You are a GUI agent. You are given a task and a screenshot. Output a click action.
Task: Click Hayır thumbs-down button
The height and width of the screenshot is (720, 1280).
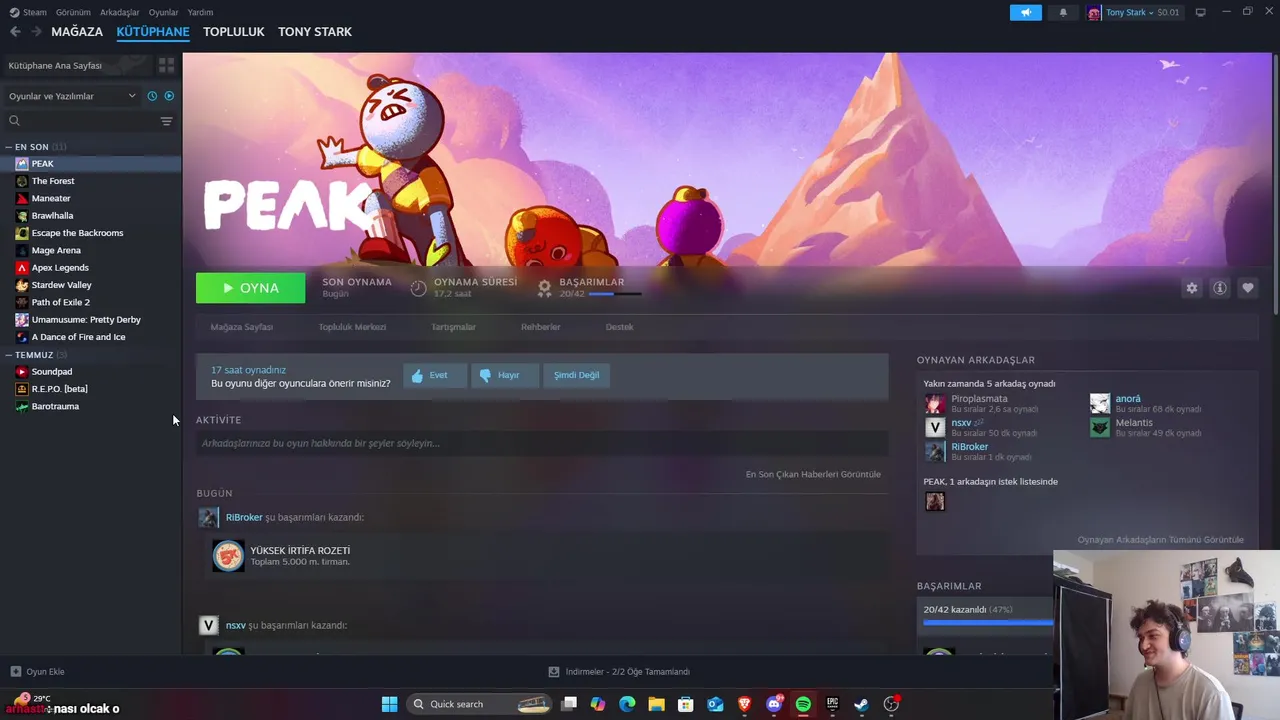[504, 375]
